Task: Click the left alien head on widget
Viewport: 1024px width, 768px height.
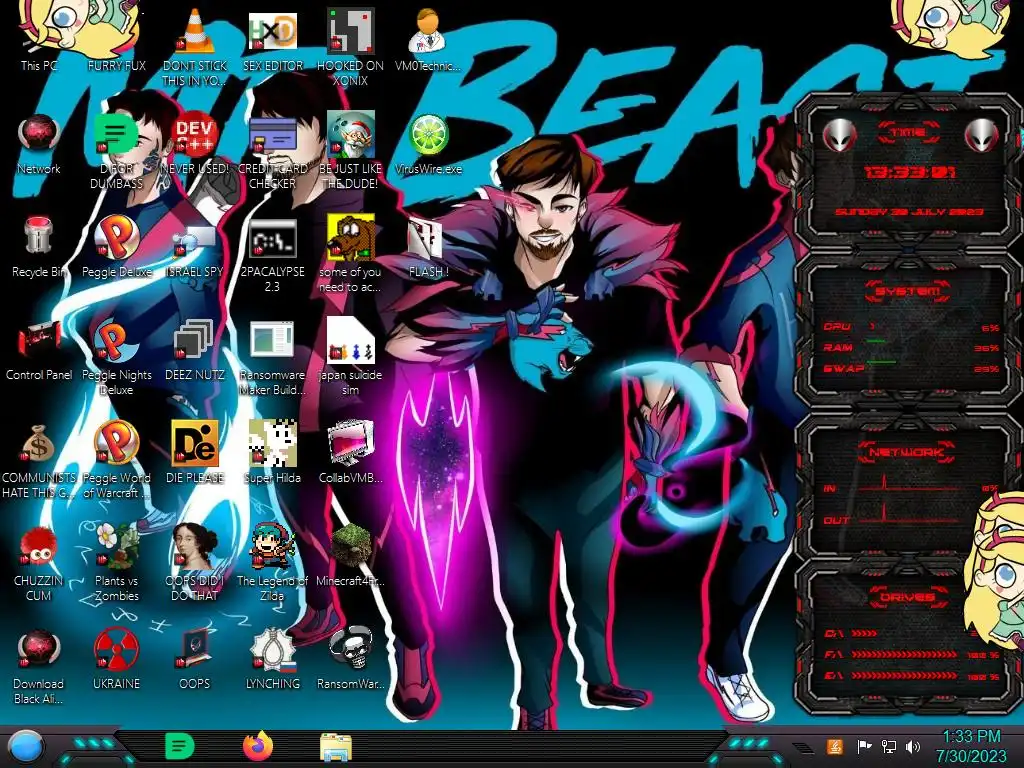Action: pos(840,135)
